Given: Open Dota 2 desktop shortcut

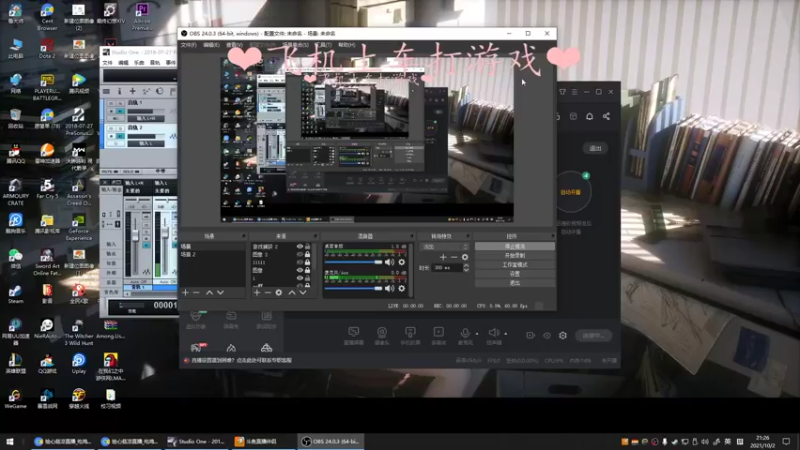Looking at the screenshot, I should coord(47,48).
